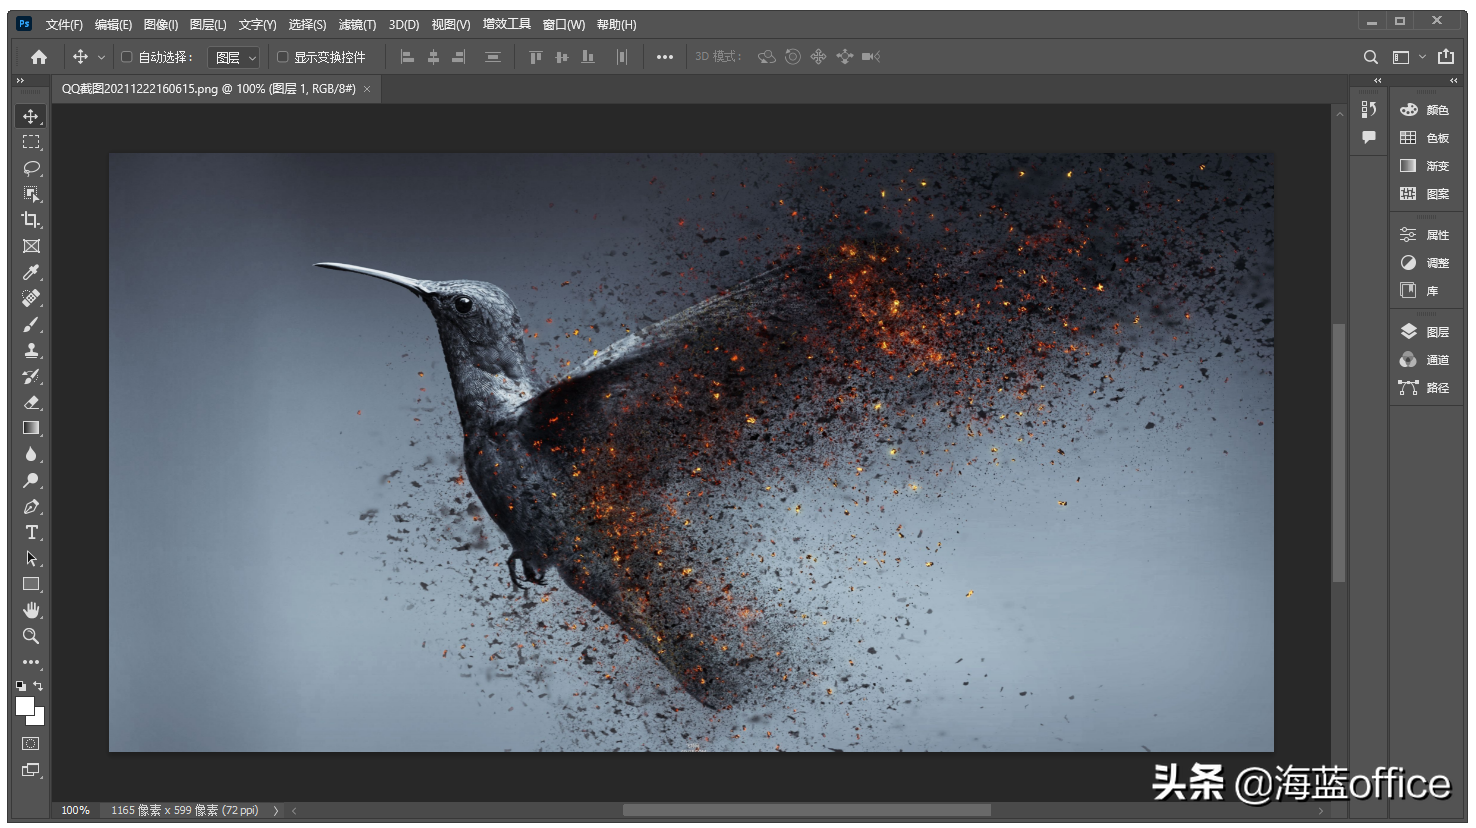Open the 调整 panel
Screen dimensions: 1476x828
(x=1425, y=263)
